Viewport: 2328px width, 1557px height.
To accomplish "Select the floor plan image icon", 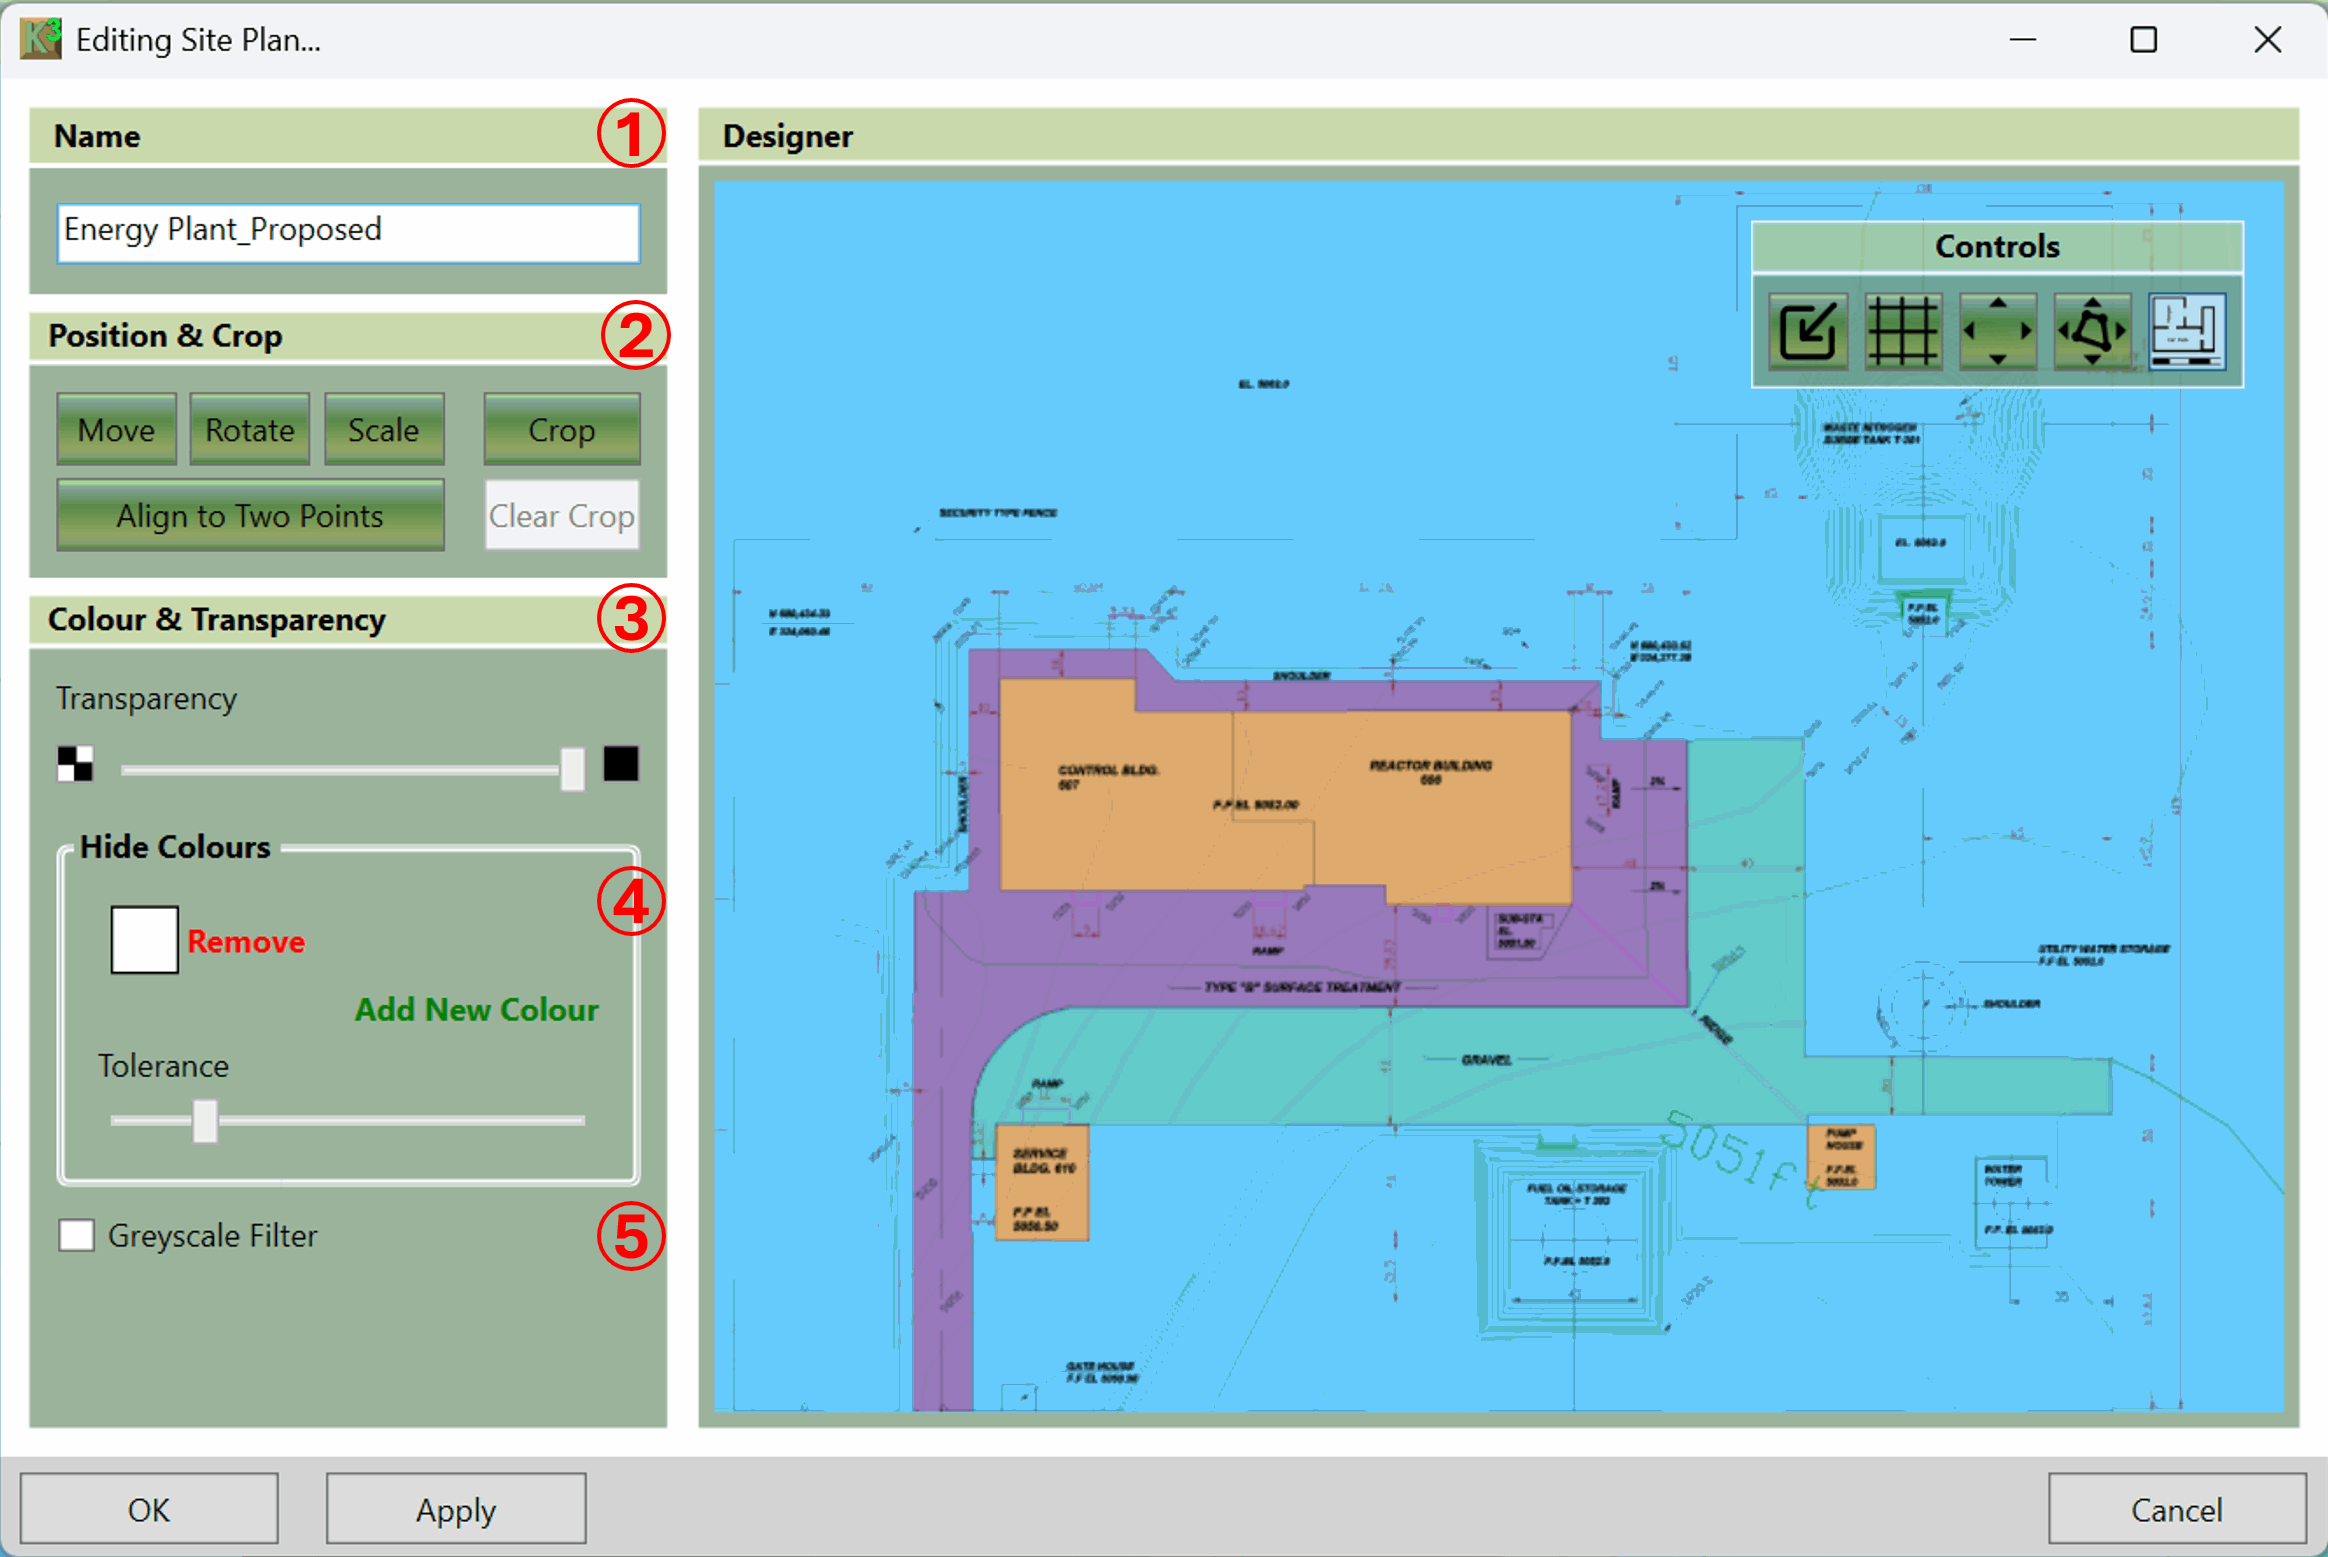I will pos(2187,331).
